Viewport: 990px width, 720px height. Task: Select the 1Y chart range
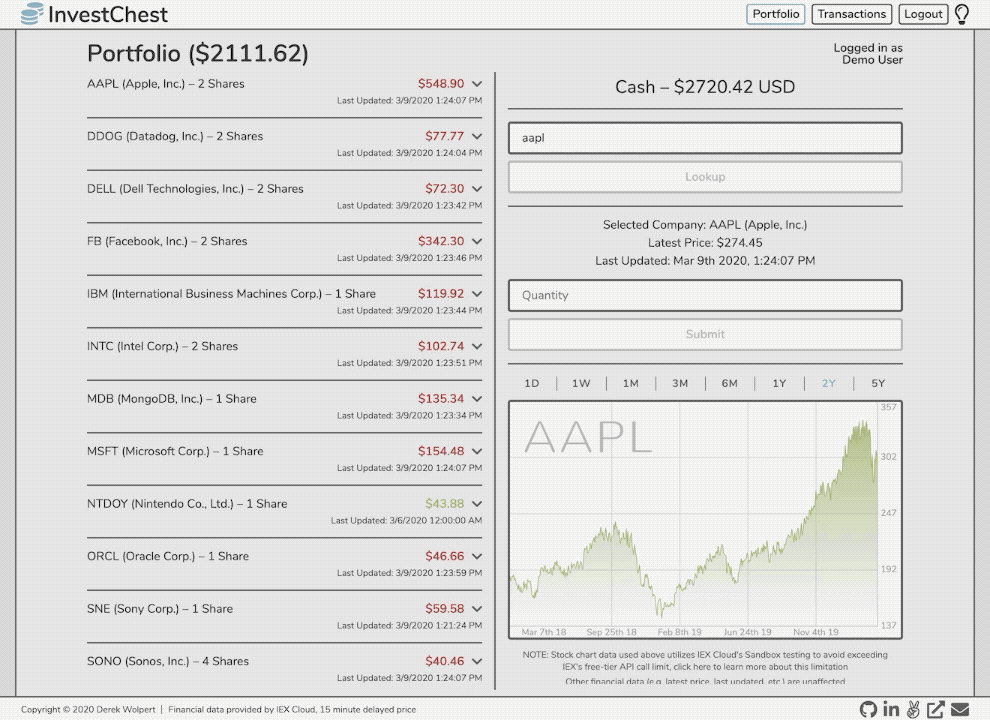click(x=779, y=383)
